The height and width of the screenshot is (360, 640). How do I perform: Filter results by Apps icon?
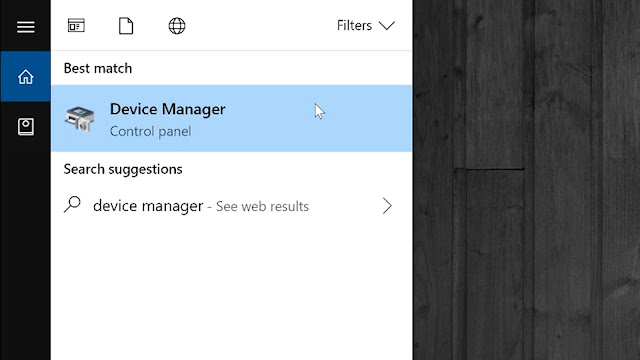click(76, 26)
